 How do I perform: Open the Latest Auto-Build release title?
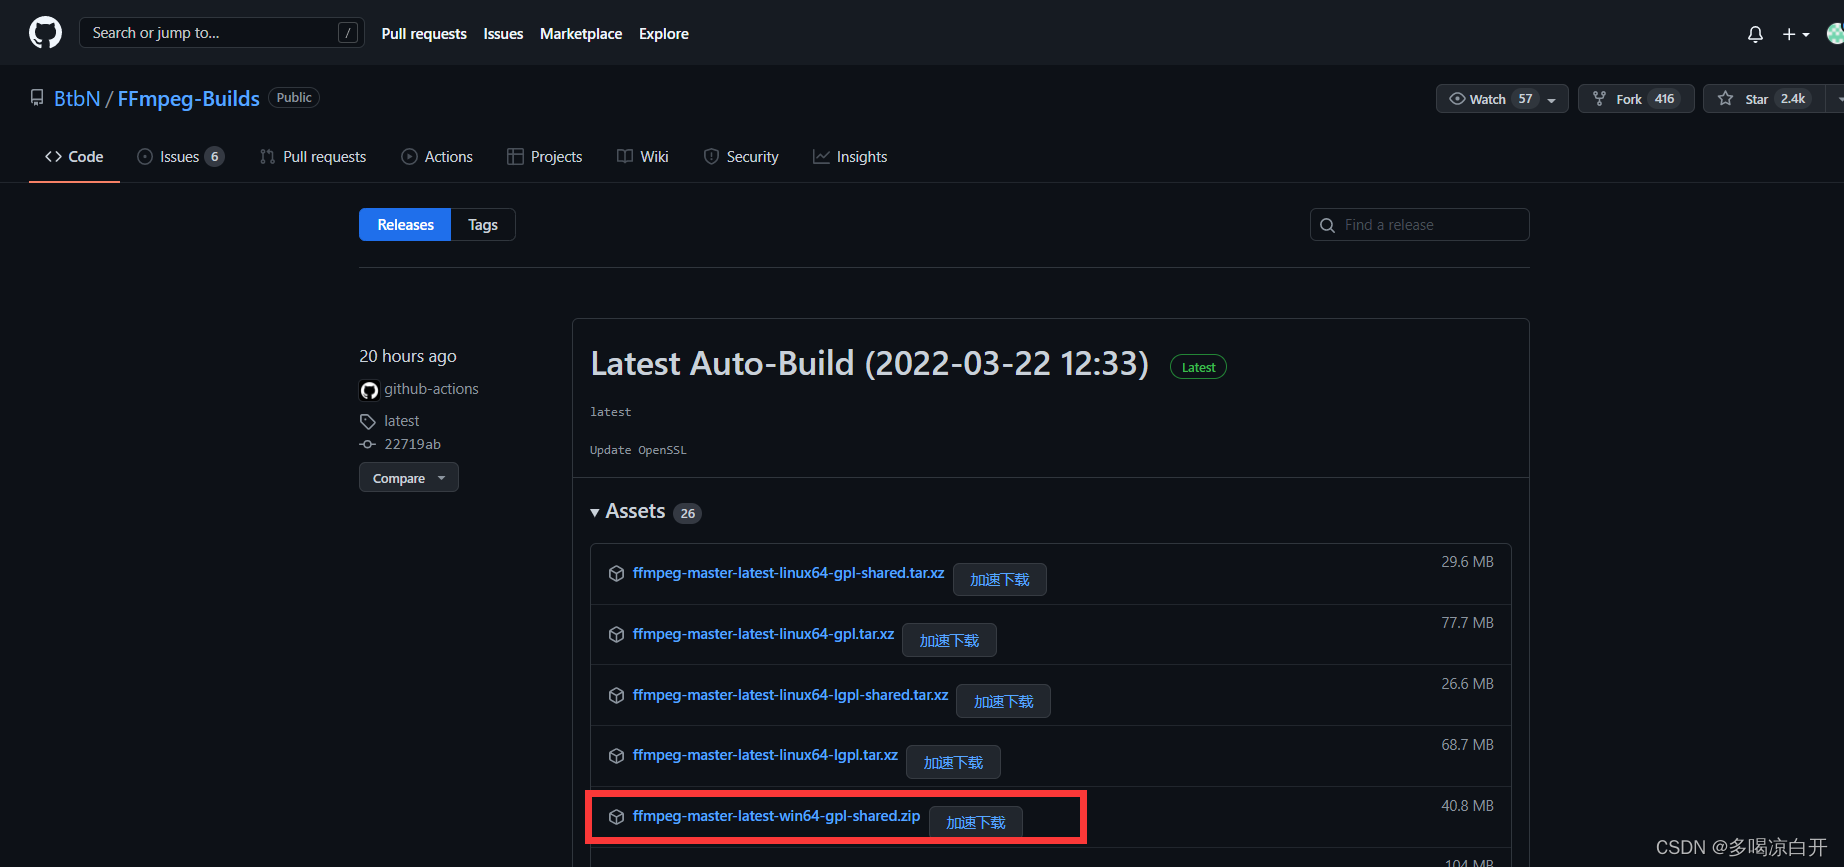click(870, 363)
